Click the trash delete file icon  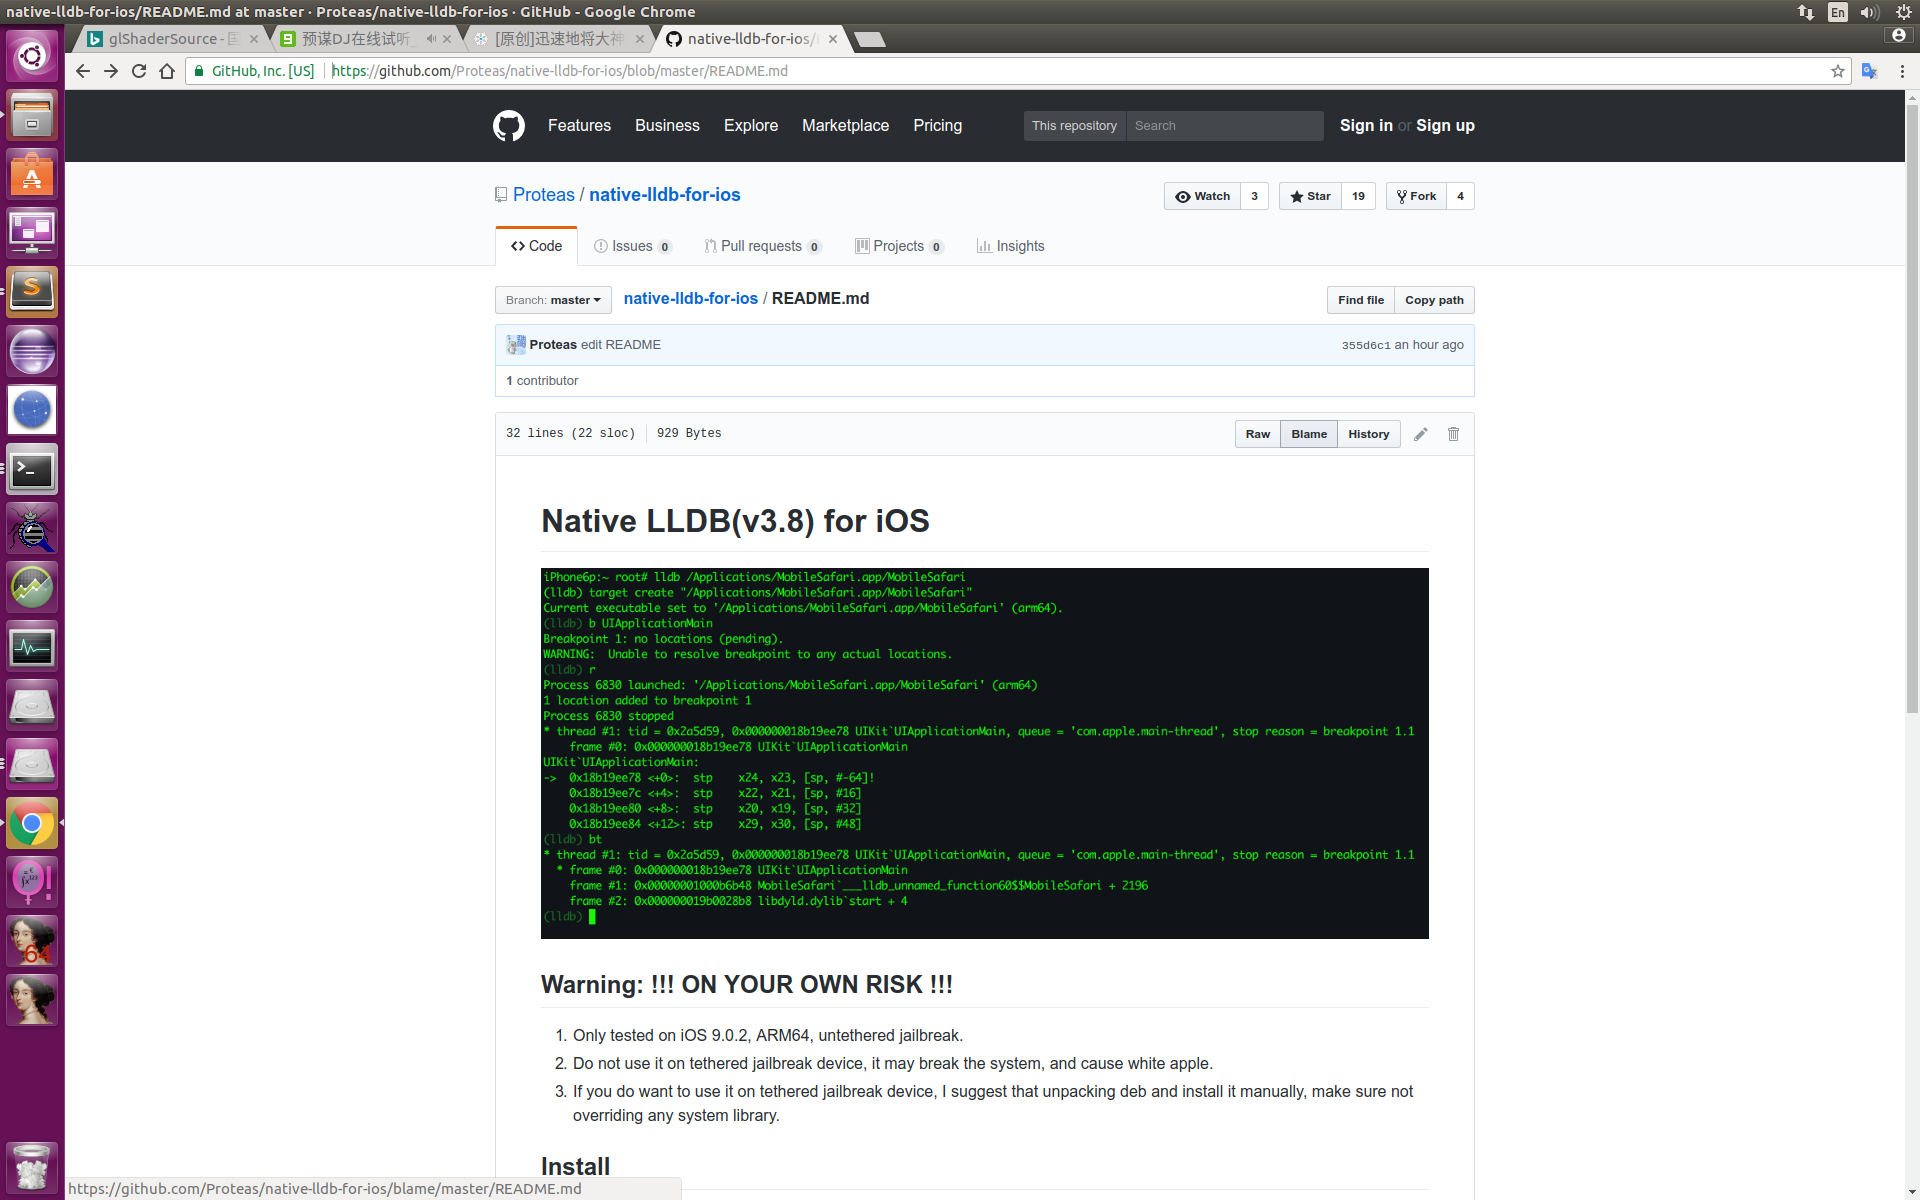(x=1453, y=434)
